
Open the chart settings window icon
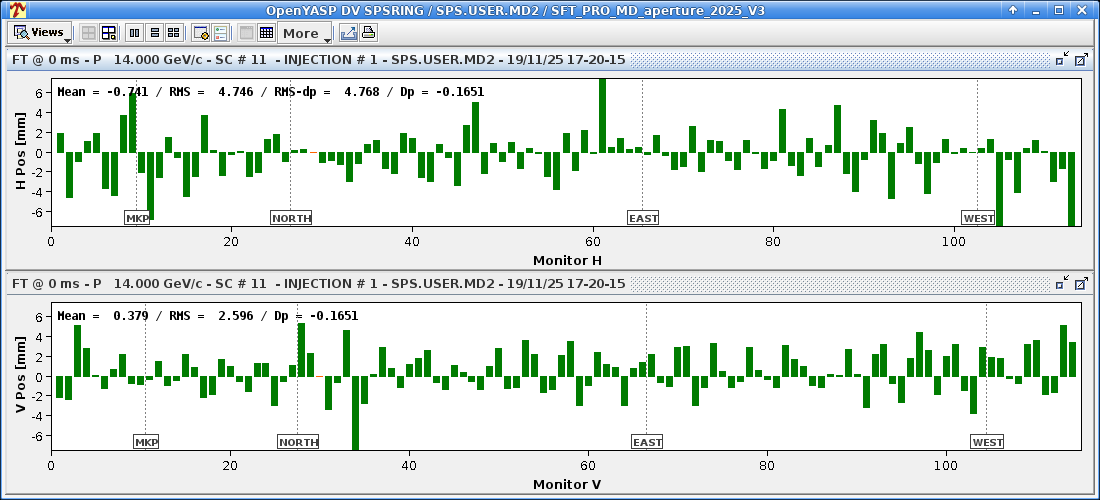pyautogui.click(x=201, y=33)
